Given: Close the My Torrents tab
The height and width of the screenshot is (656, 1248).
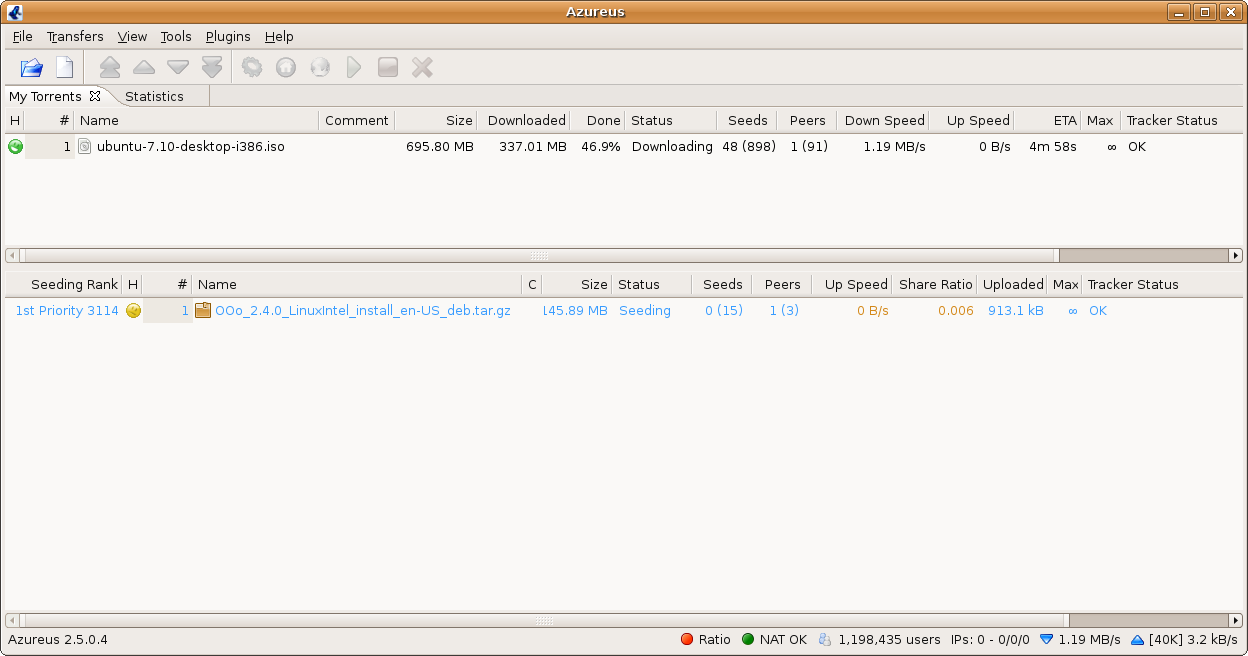Looking at the screenshot, I should 95,96.
